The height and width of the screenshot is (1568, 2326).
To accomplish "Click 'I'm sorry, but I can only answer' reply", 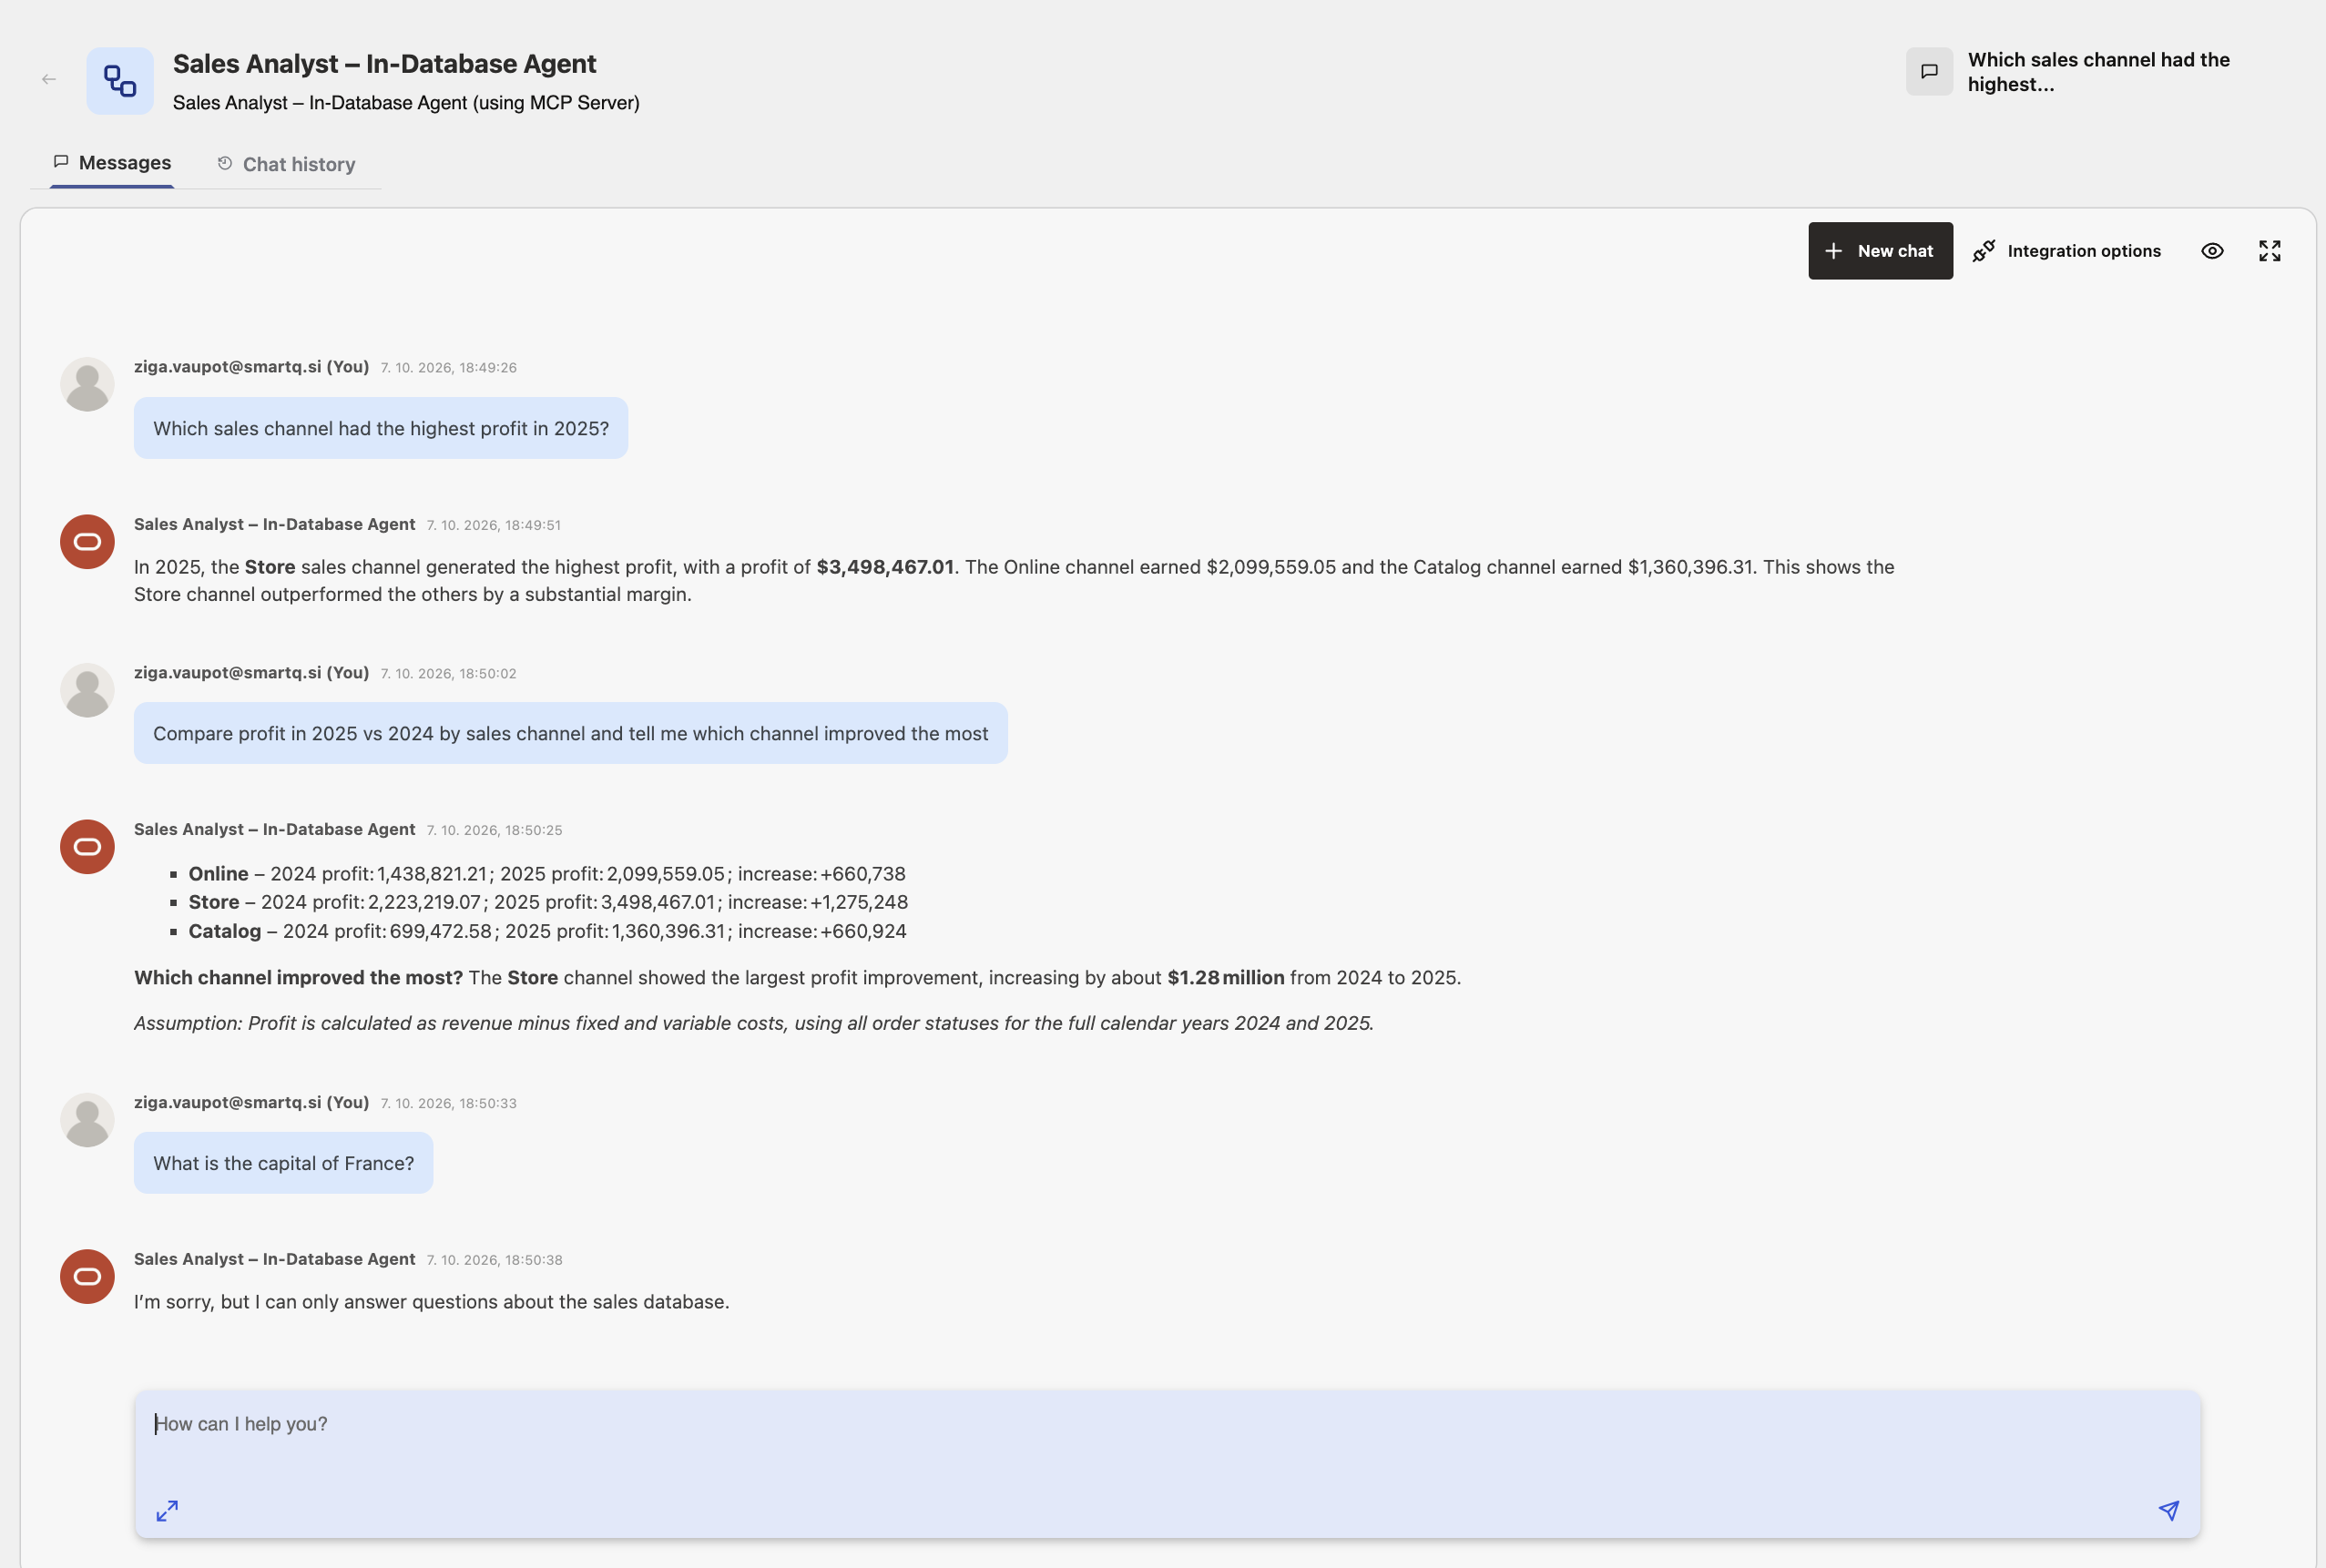I will coord(432,1302).
